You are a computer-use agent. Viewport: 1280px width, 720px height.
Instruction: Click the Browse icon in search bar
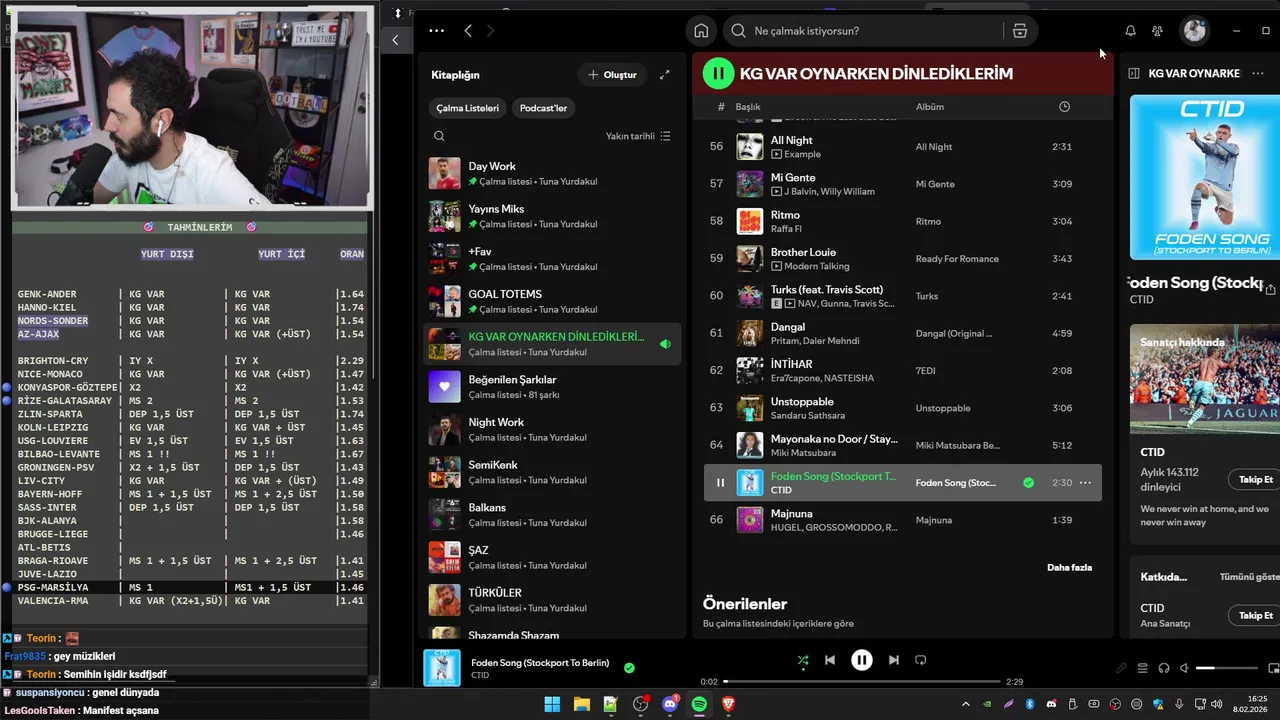pyautogui.click(x=1020, y=31)
